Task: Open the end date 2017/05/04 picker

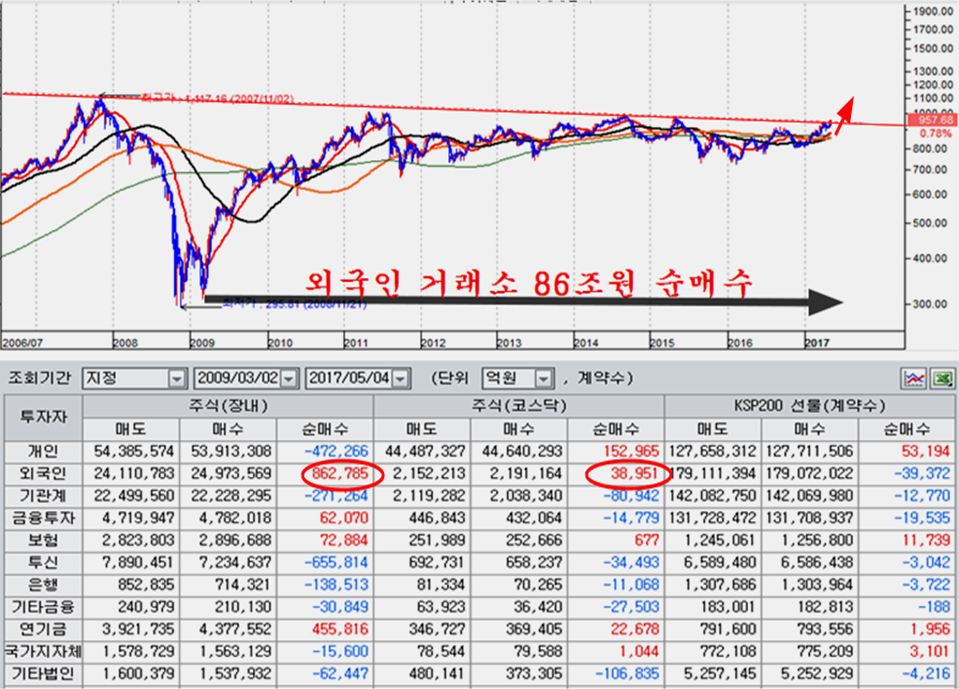Action: tap(401, 380)
